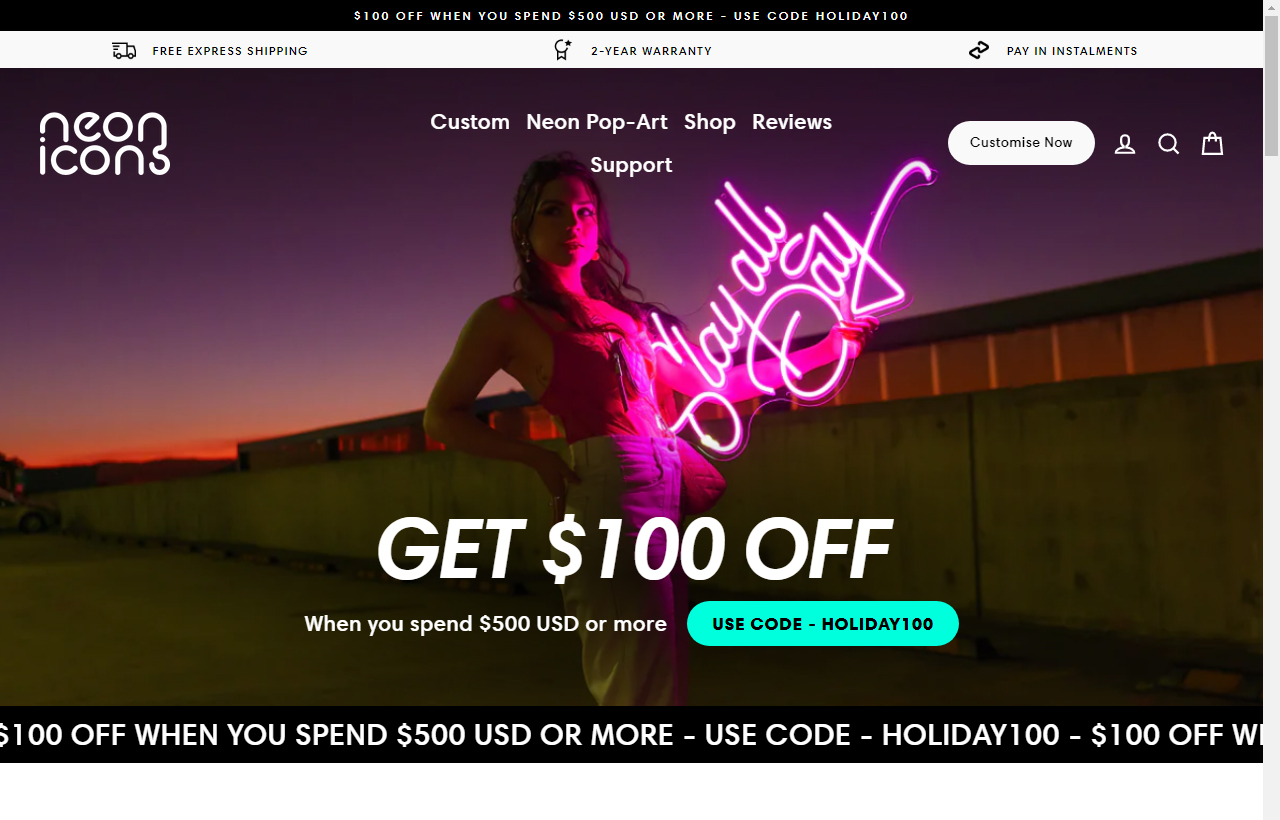Click the top HOLIDAY100 announcement bar
The width and height of the screenshot is (1280, 820).
point(631,16)
